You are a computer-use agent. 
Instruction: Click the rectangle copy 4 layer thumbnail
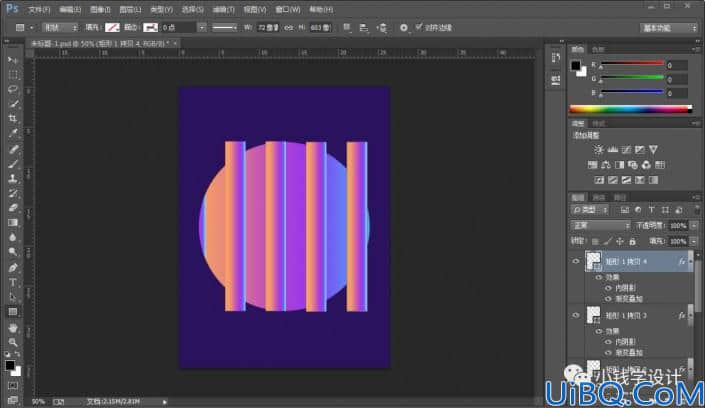pos(593,261)
